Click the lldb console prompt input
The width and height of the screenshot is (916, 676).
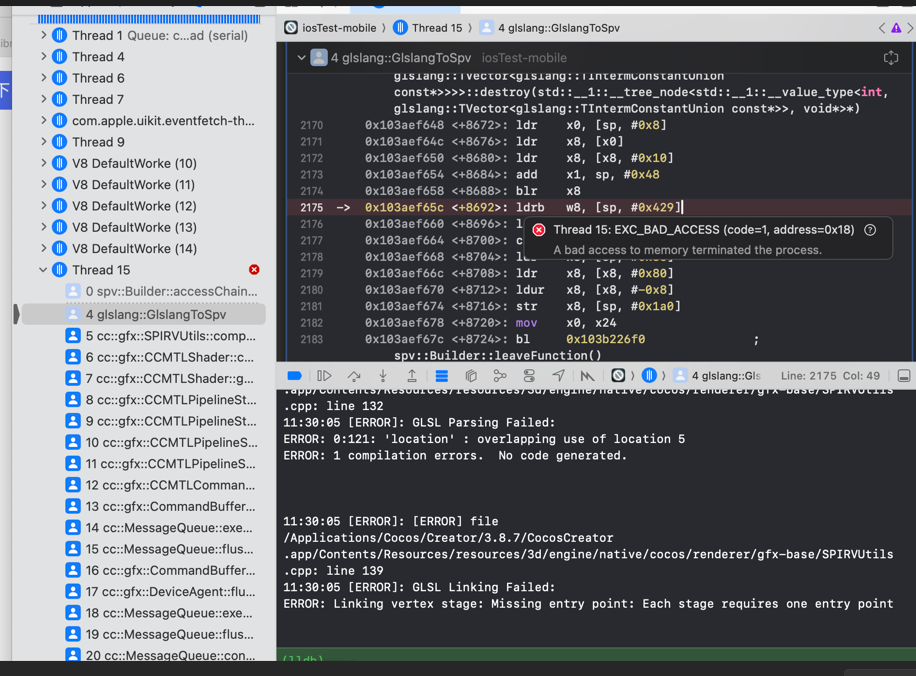(596, 655)
